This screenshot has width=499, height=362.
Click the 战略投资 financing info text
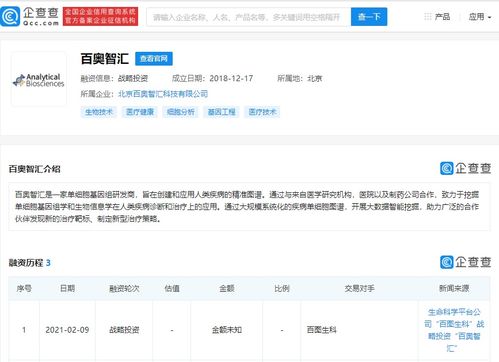coord(133,79)
